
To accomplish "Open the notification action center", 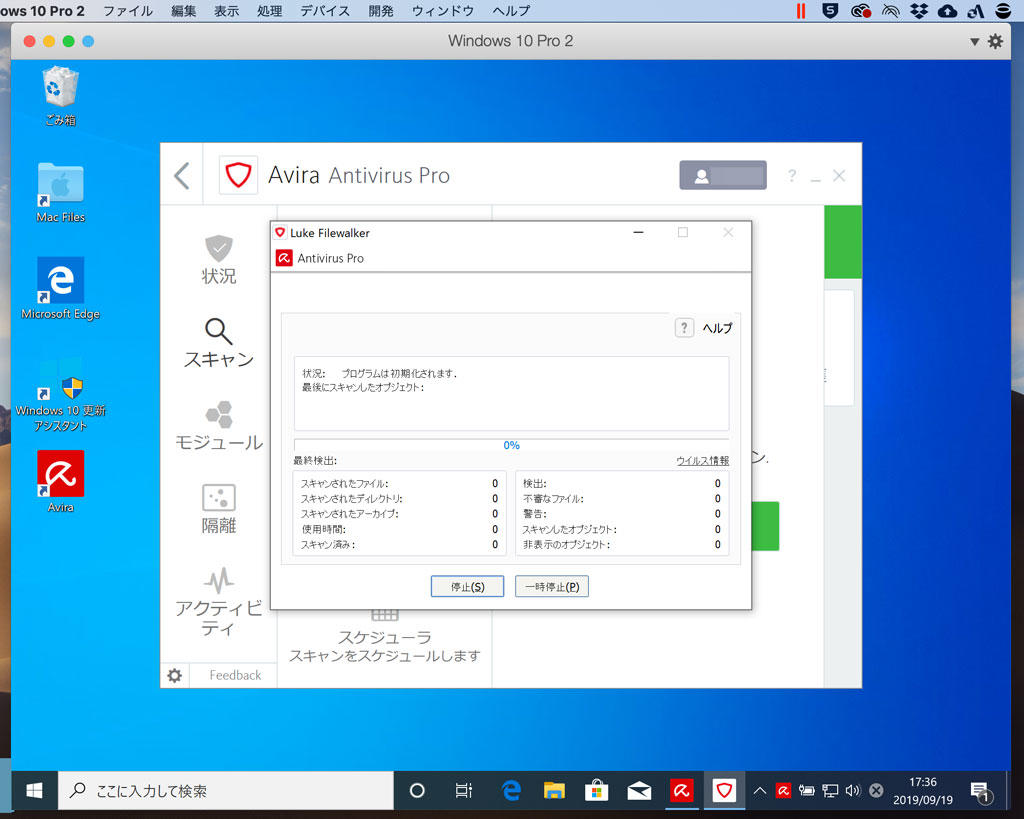I will click(x=980, y=792).
